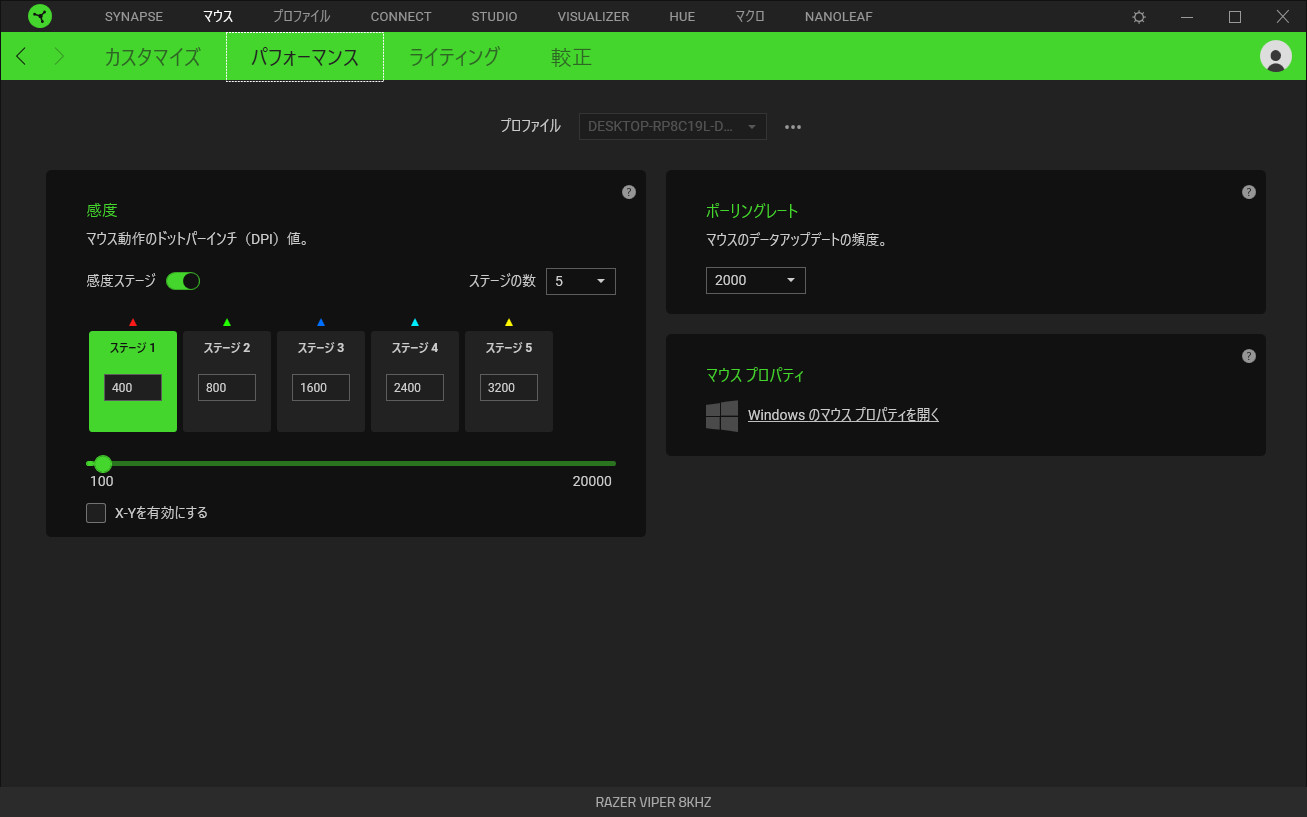
Task: Click the yellow marker above ステージ 5
Action: (509, 322)
